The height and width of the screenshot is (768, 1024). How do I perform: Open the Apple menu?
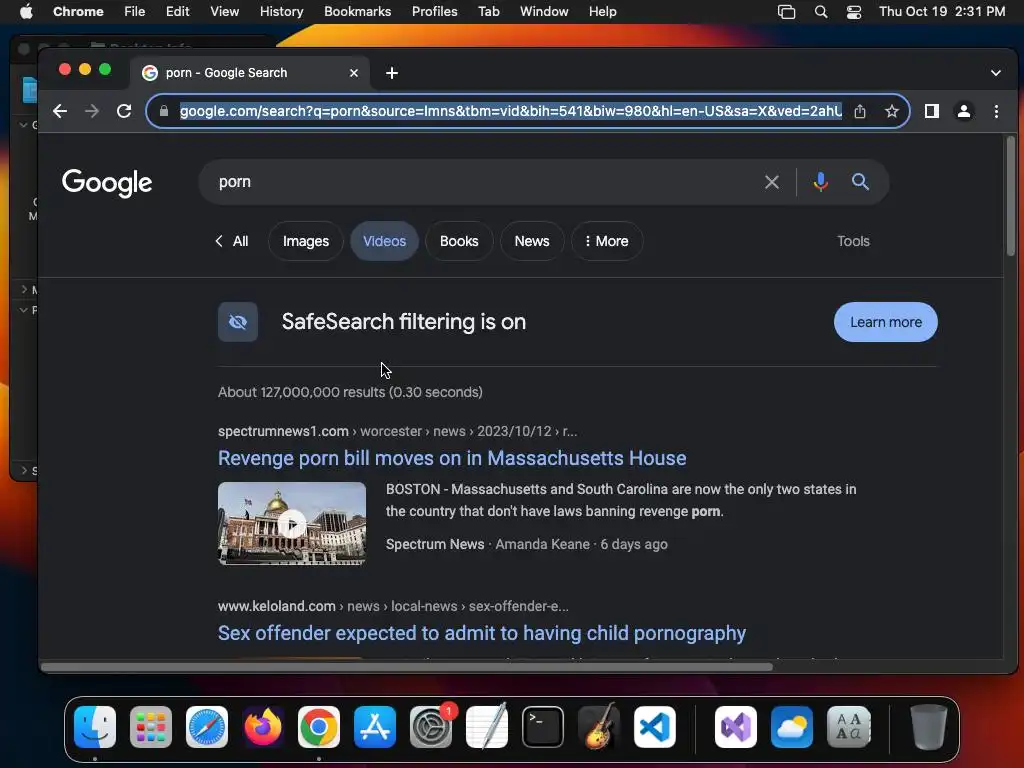pyautogui.click(x=26, y=12)
